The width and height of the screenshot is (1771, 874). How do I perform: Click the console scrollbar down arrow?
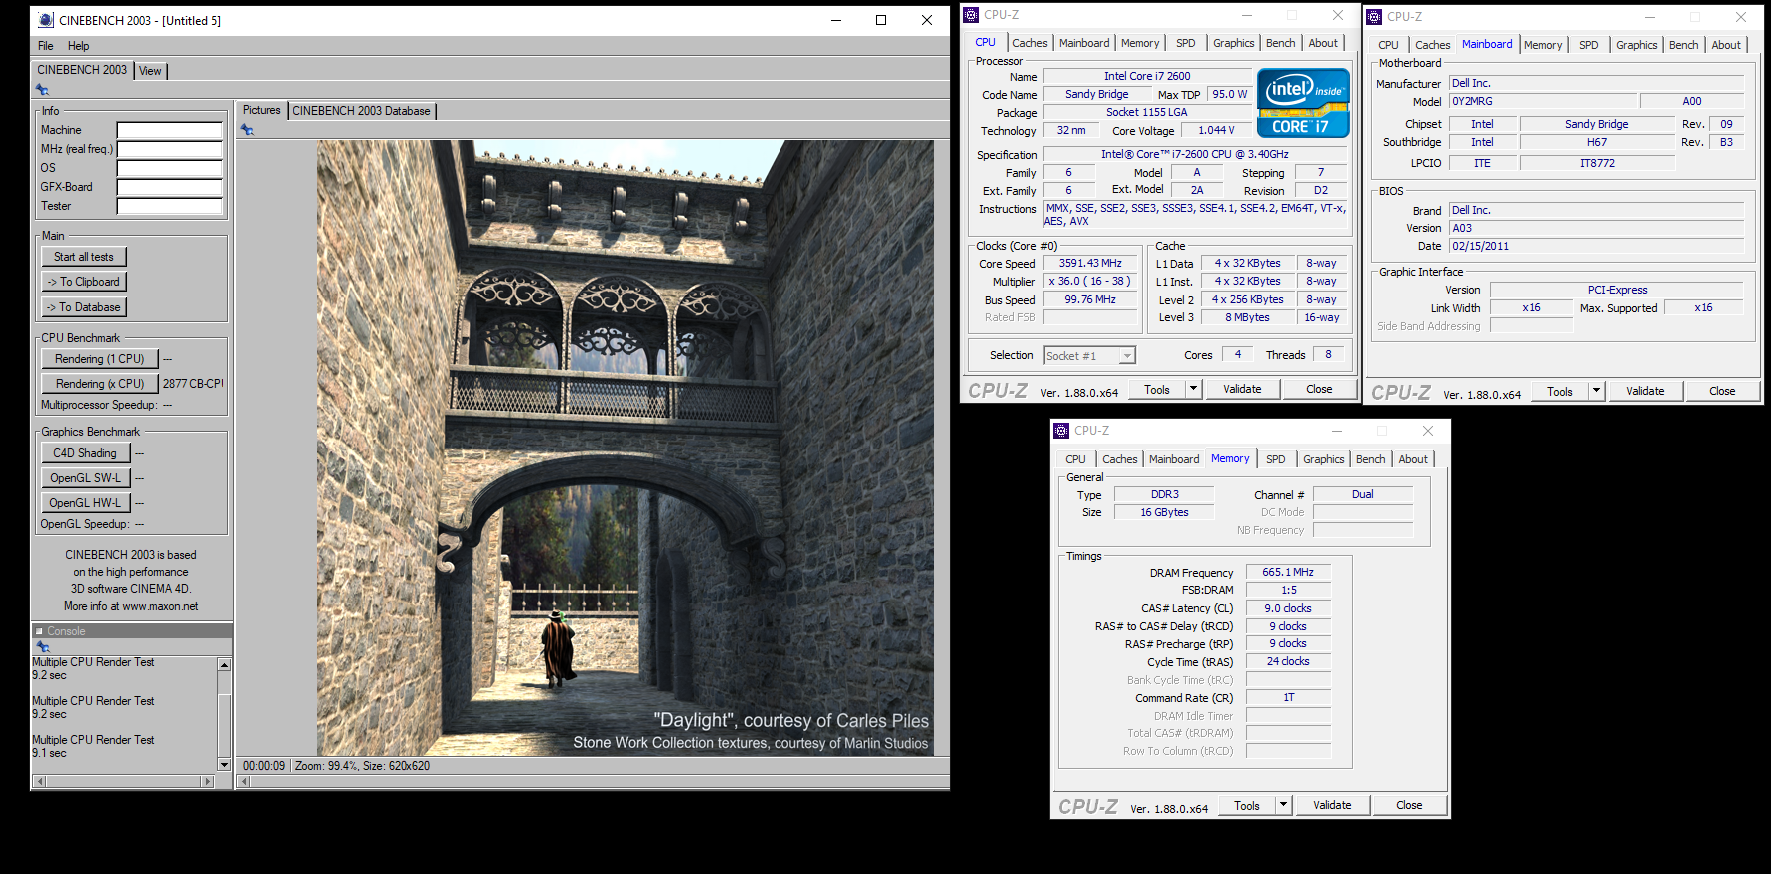click(x=224, y=765)
